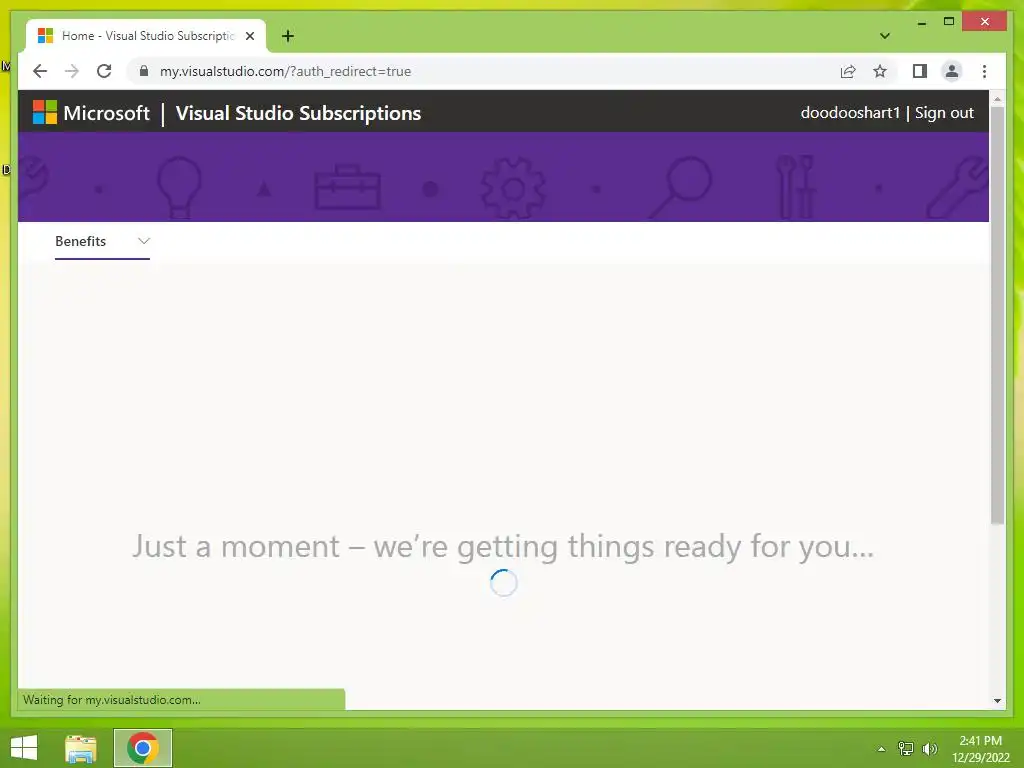1024x768 pixels.
Task: Open the Windows Start button
Action: 24,748
